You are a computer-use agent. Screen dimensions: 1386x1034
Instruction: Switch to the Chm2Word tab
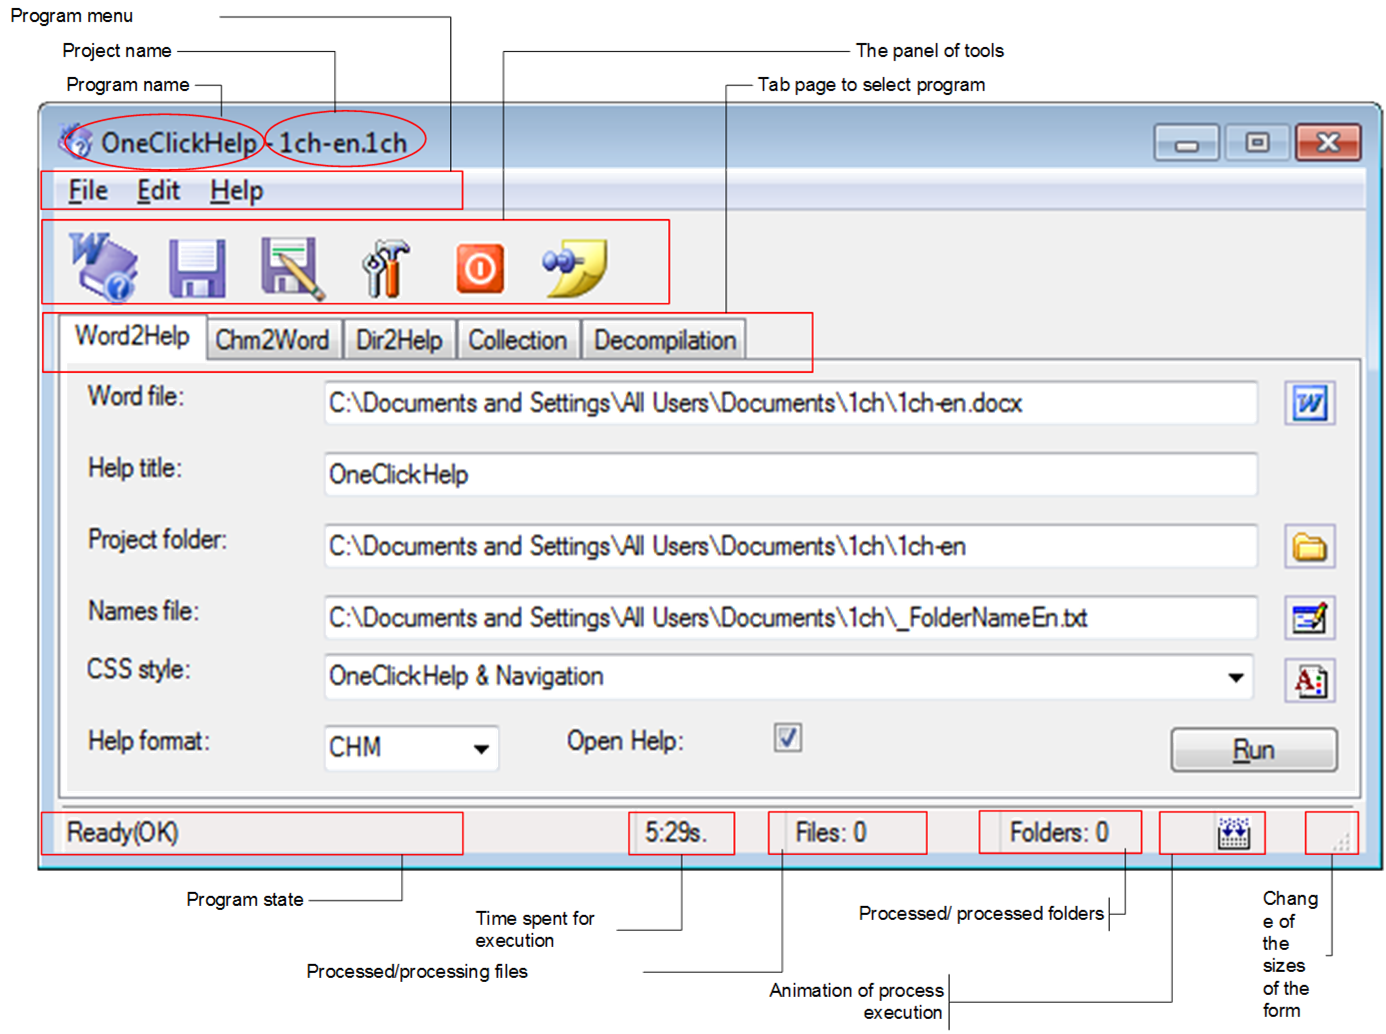[273, 340]
